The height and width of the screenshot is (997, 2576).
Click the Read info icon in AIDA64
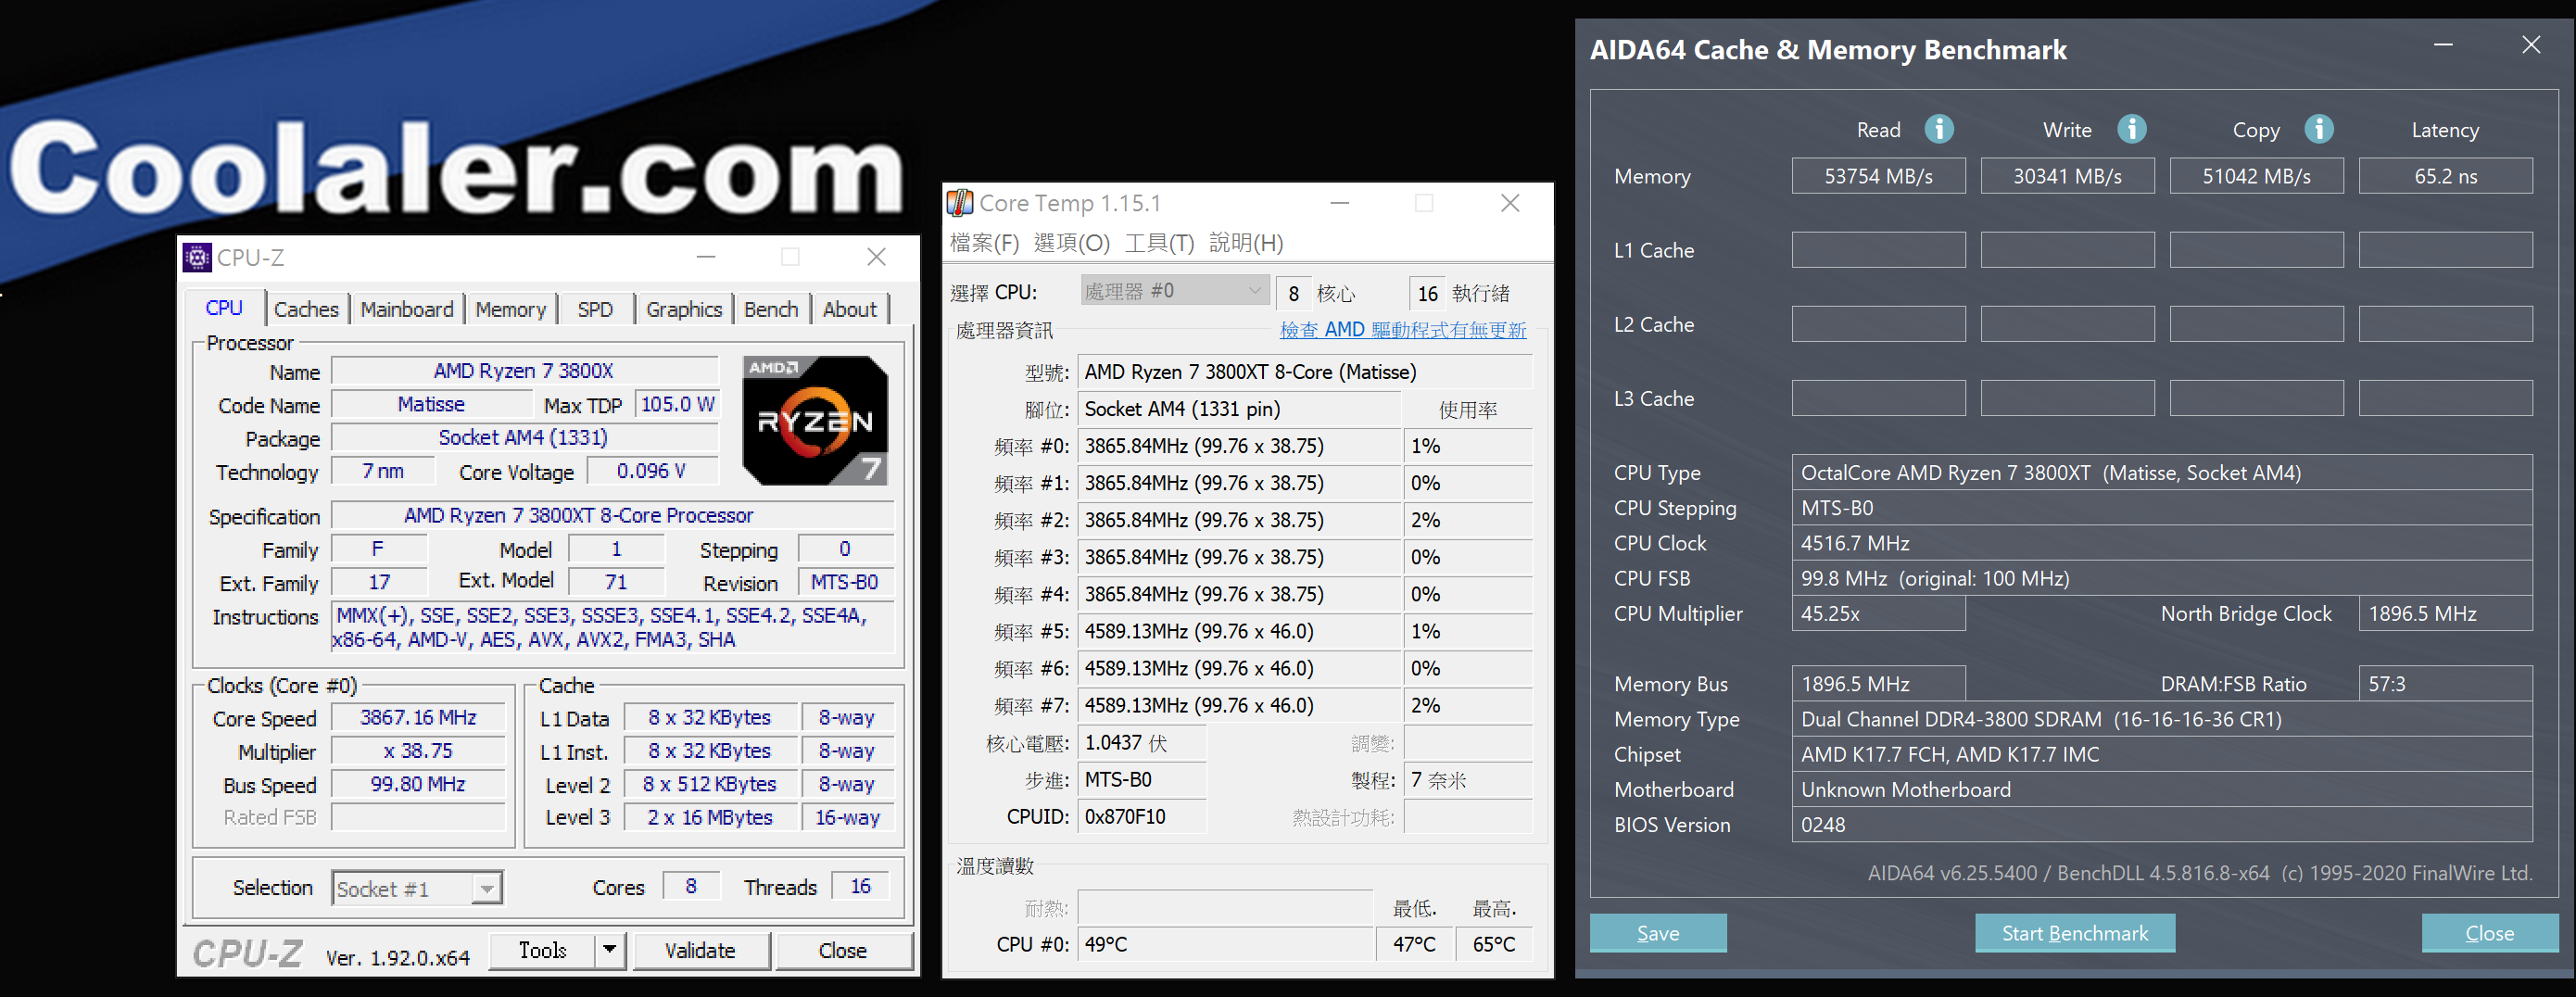1938,129
